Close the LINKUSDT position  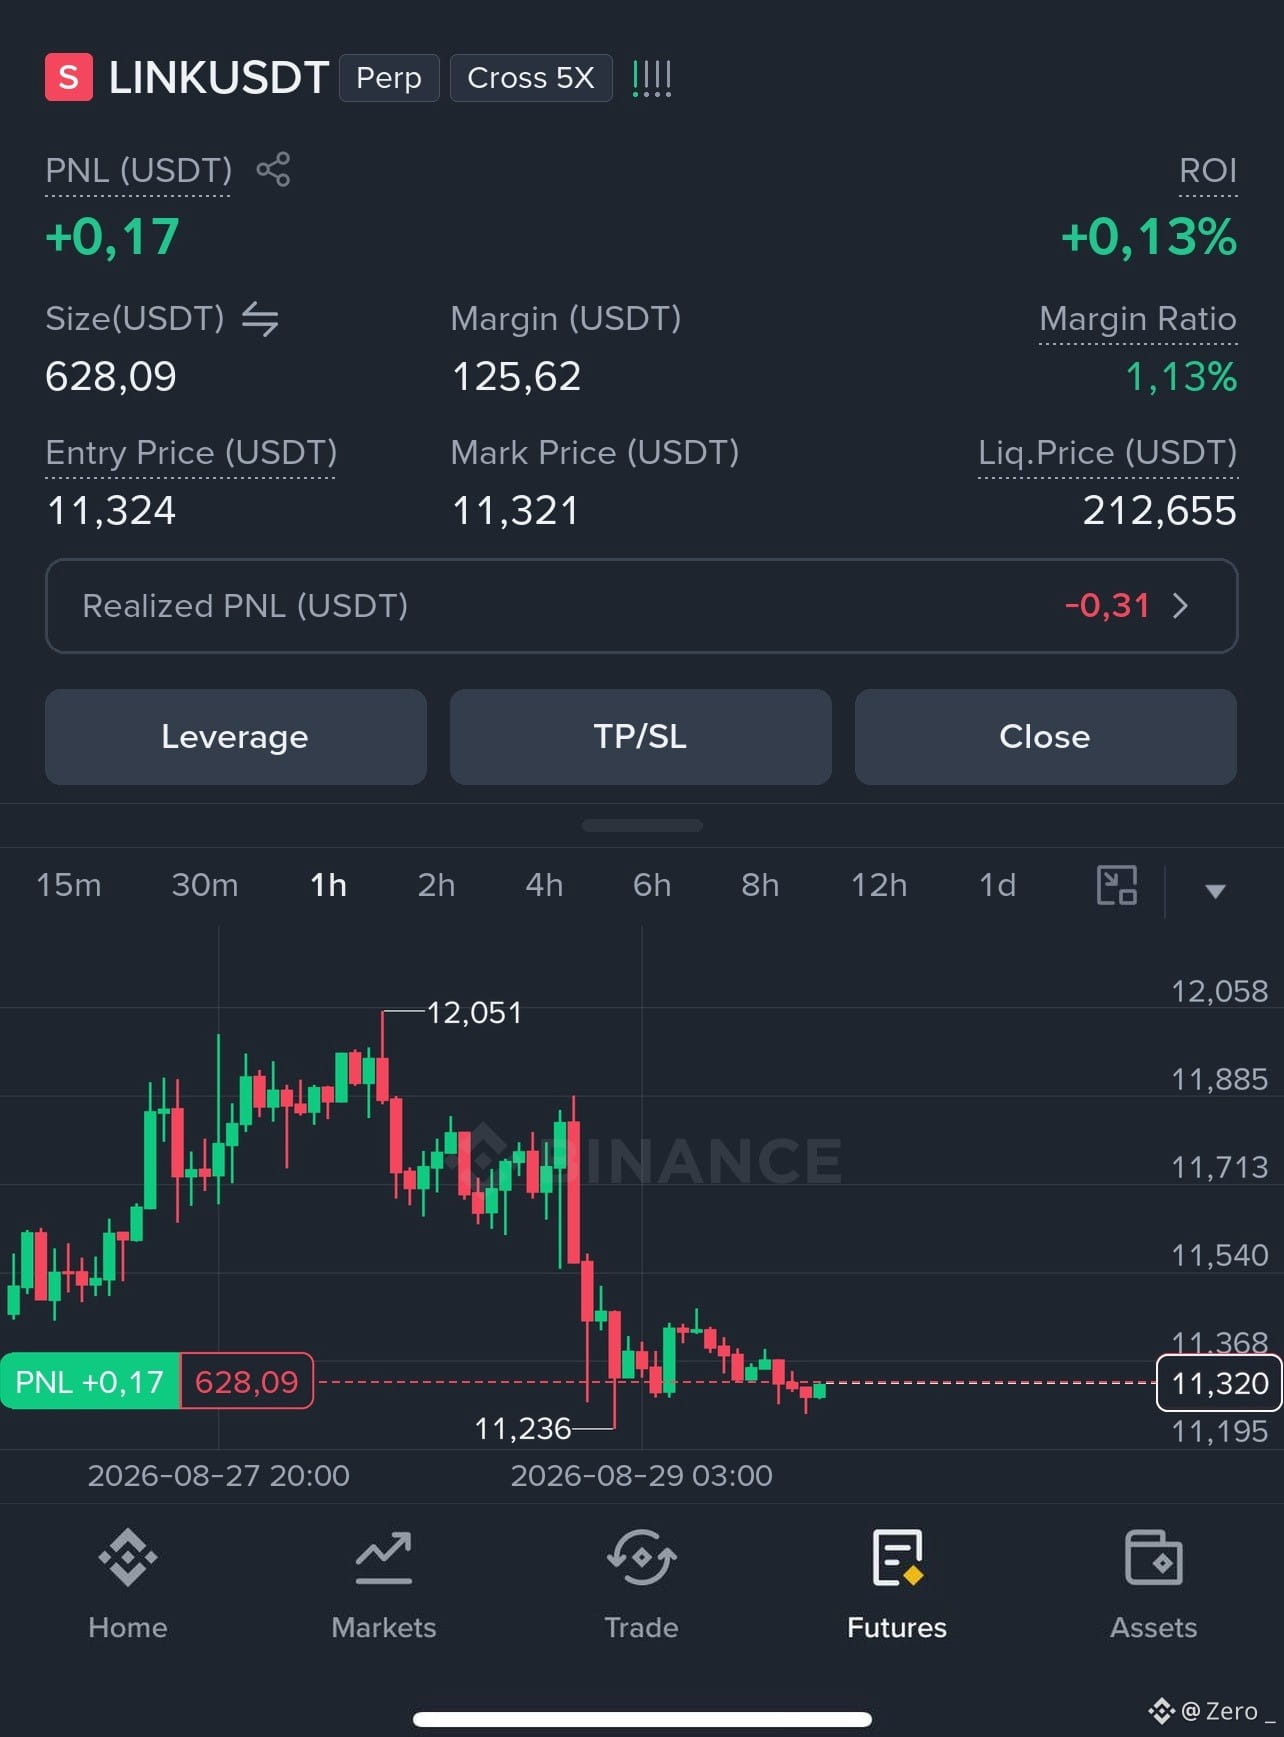coord(1046,737)
